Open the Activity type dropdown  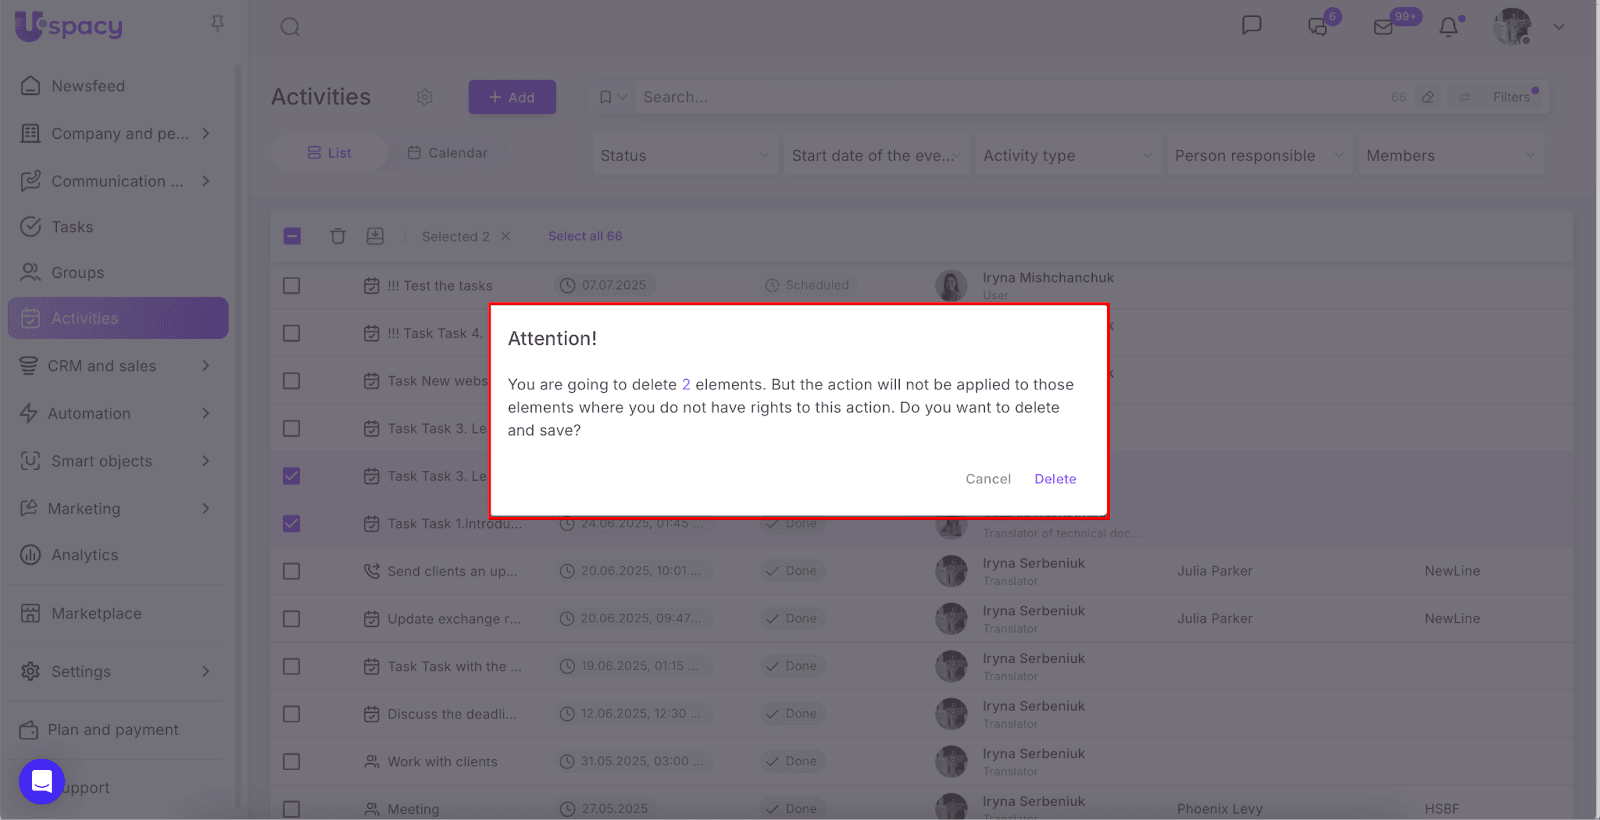tap(1067, 156)
